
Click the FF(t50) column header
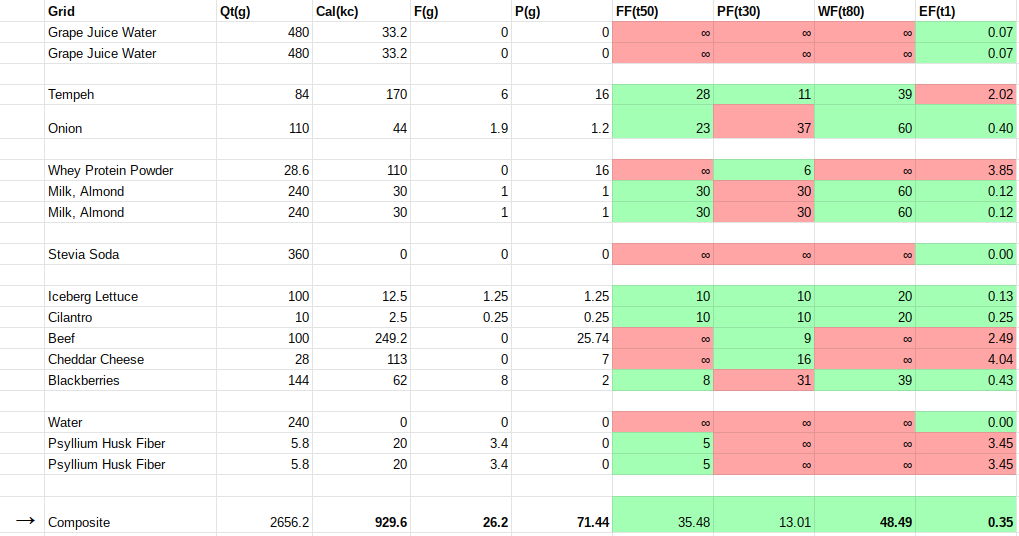point(640,11)
